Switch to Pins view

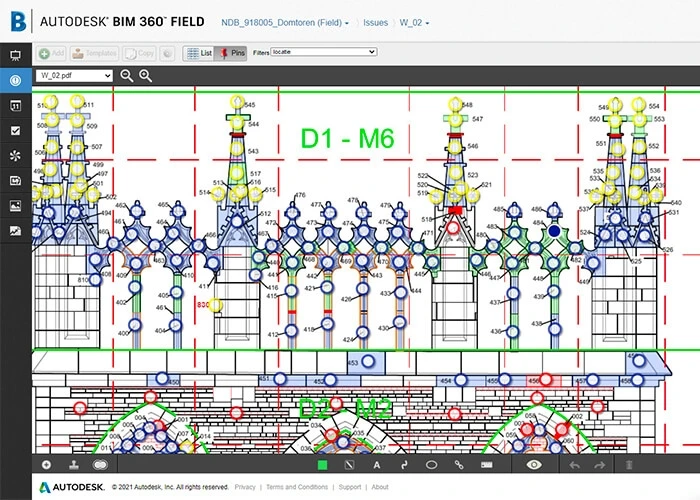click(x=231, y=53)
